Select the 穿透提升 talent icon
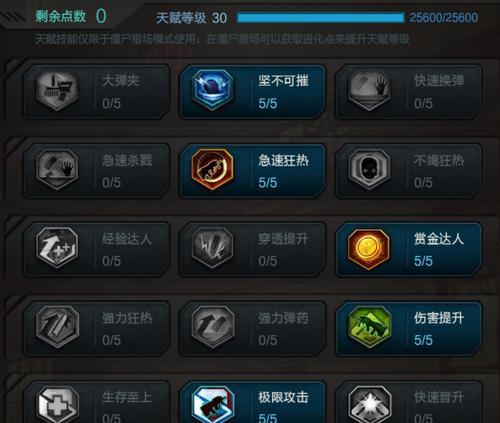Image resolution: width=500 pixels, height=423 pixels. (213, 249)
